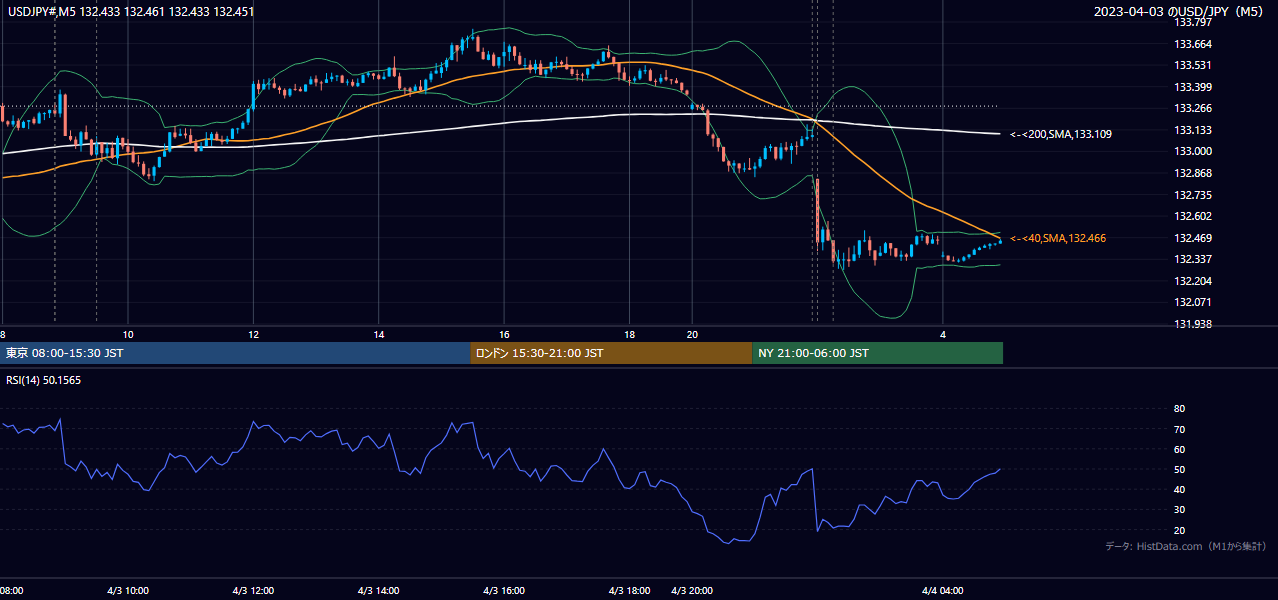
Task: Click hour label 20 under the price chart
Action: [x=692, y=335]
